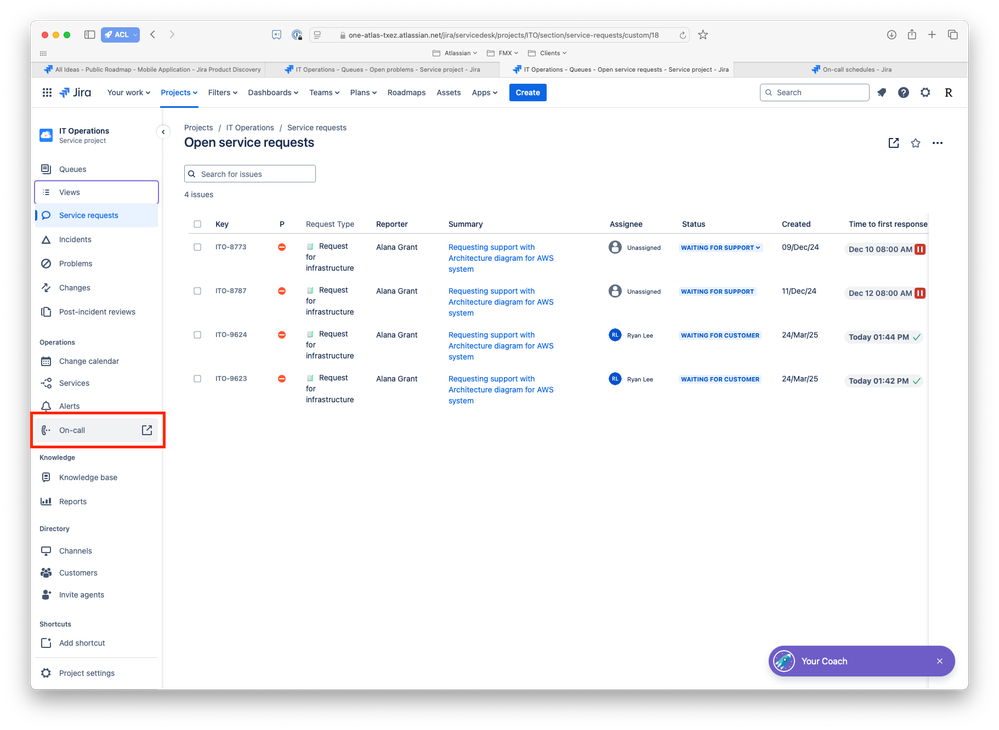Open Problems in the sidebar
This screenshot has width=999, height=730.
96,264
